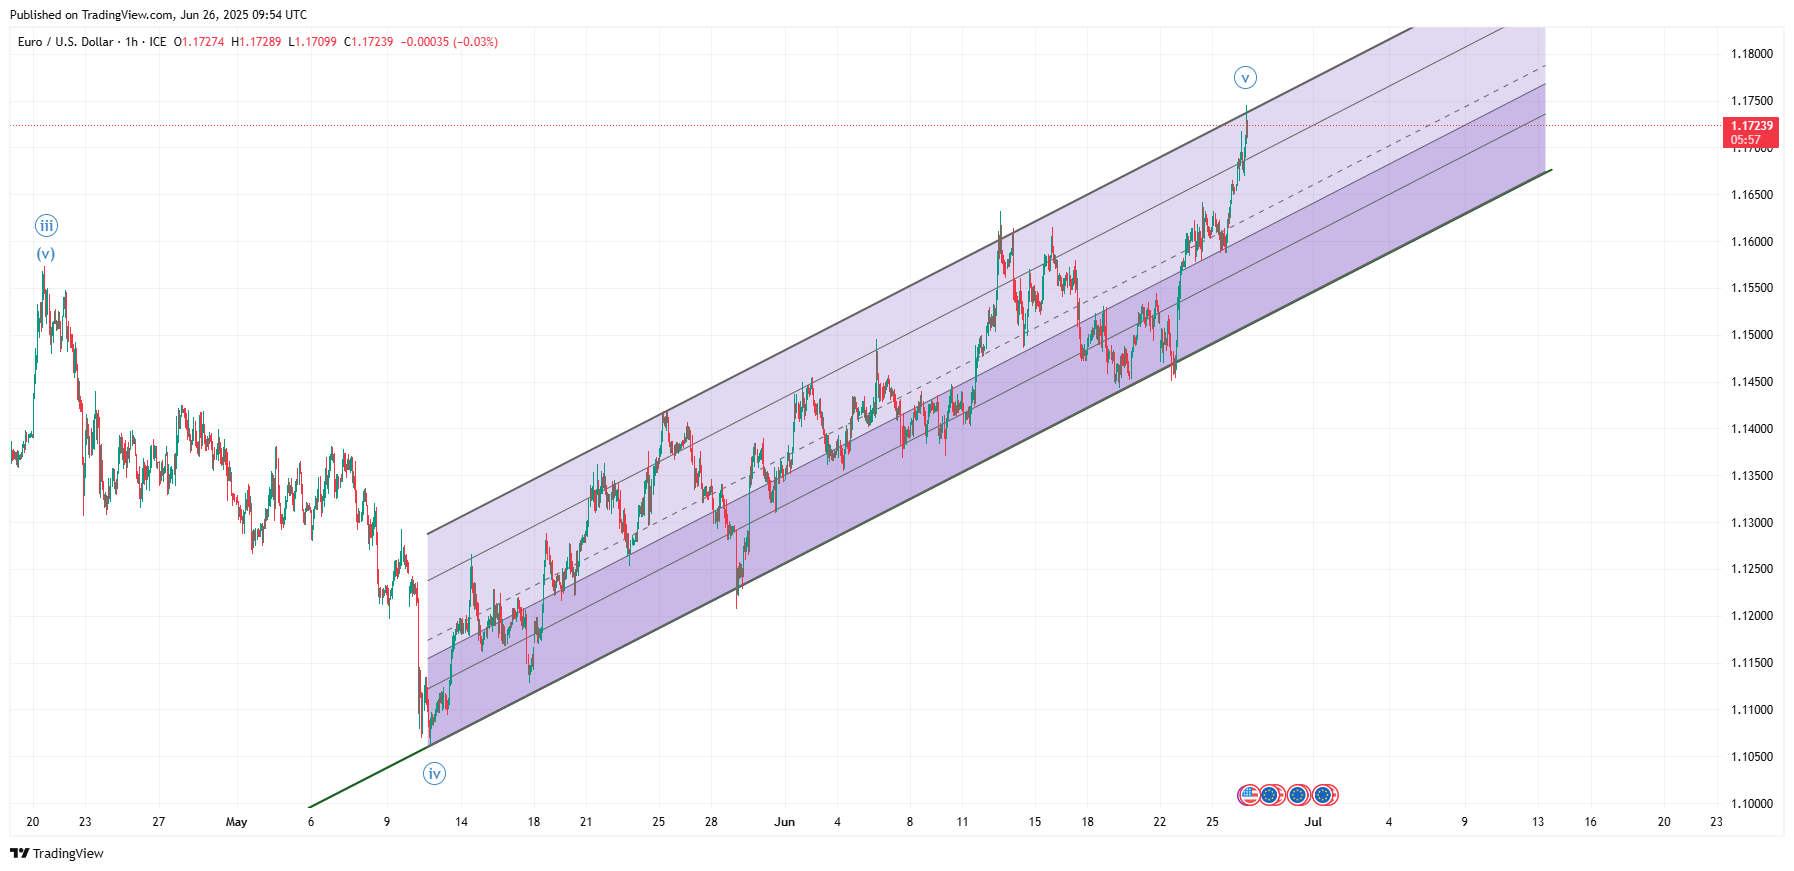Click the 16 date label on time axis
This screenshot has width=1794, height=871.
1590,822
